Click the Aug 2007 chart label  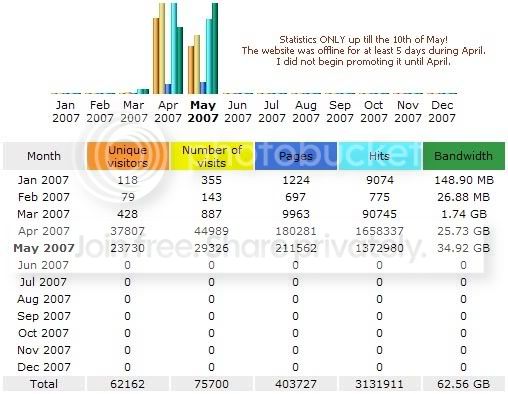coord(306,111)
